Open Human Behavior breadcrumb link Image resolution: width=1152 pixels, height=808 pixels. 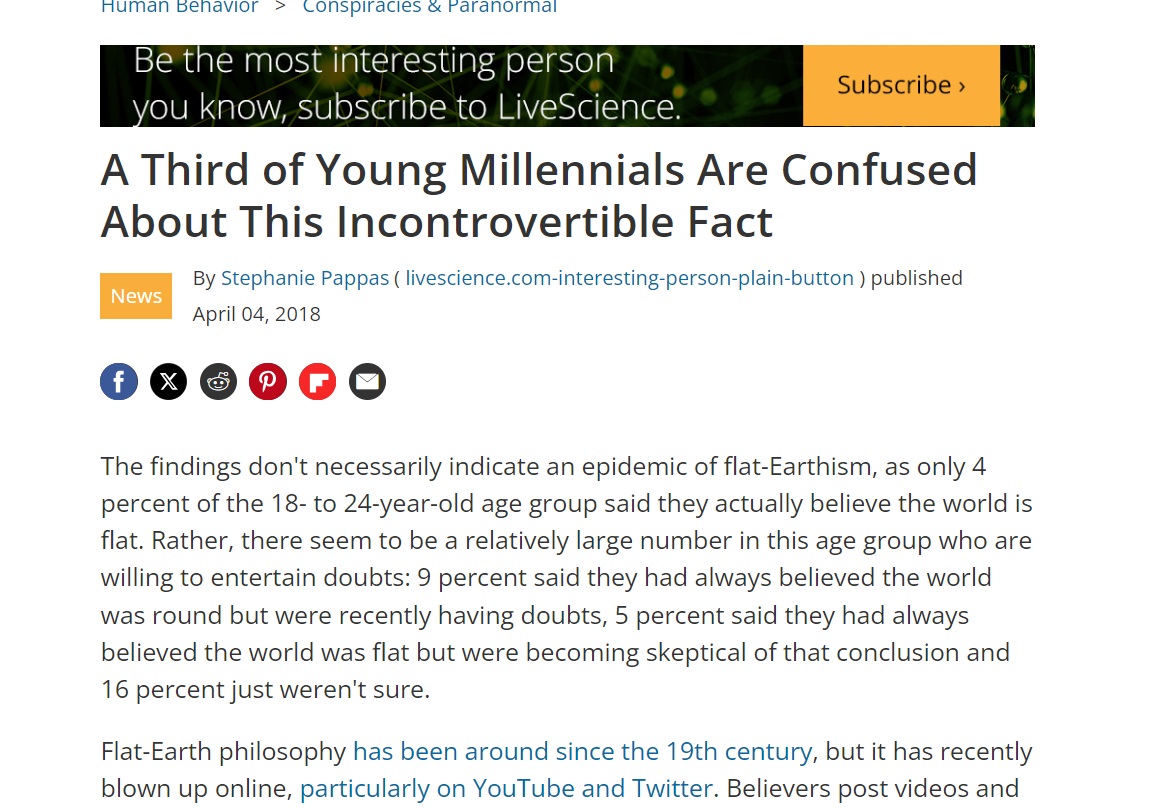(180, 8)
